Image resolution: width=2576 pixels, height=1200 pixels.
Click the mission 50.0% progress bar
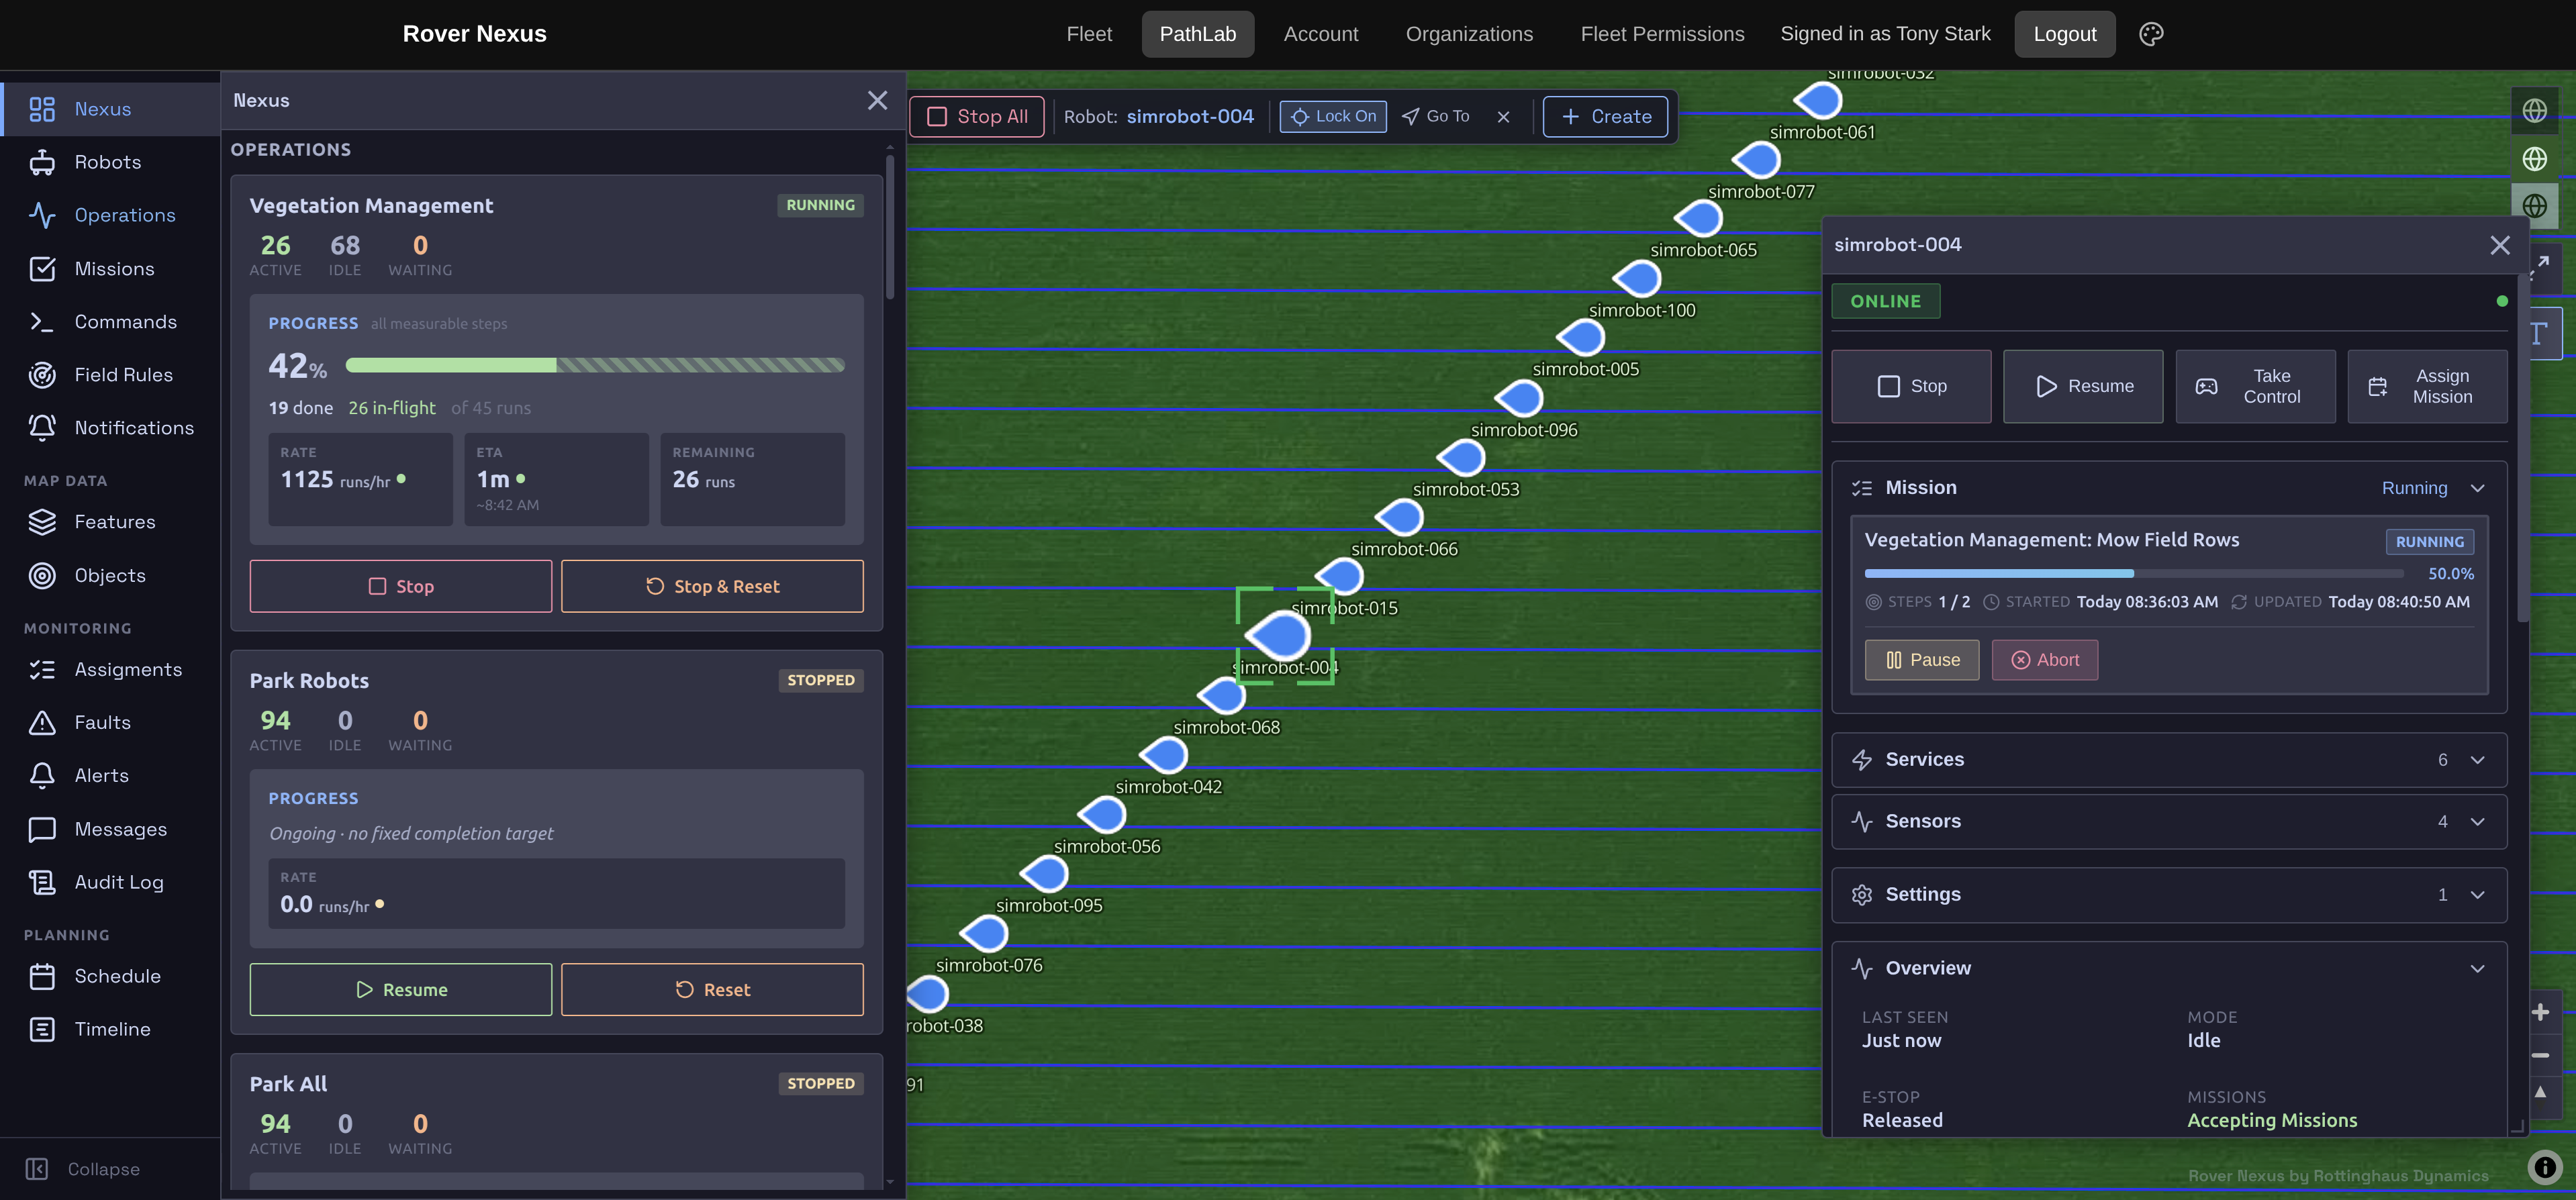tap(2134, 574)
